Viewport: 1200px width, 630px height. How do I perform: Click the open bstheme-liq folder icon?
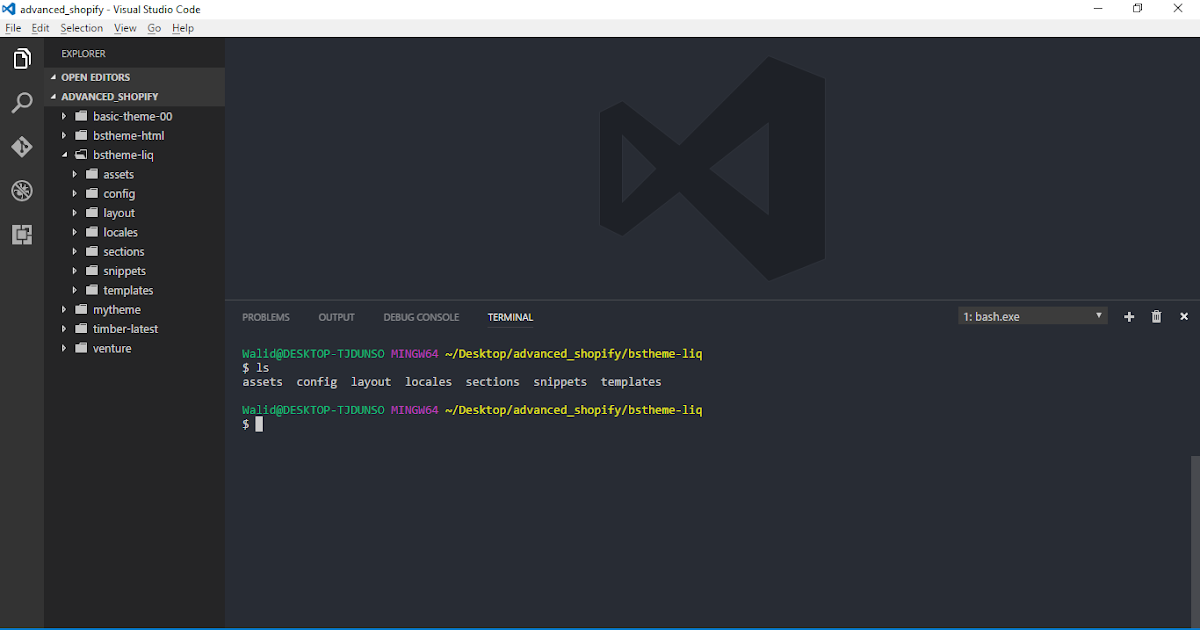[x=82, y=155]
